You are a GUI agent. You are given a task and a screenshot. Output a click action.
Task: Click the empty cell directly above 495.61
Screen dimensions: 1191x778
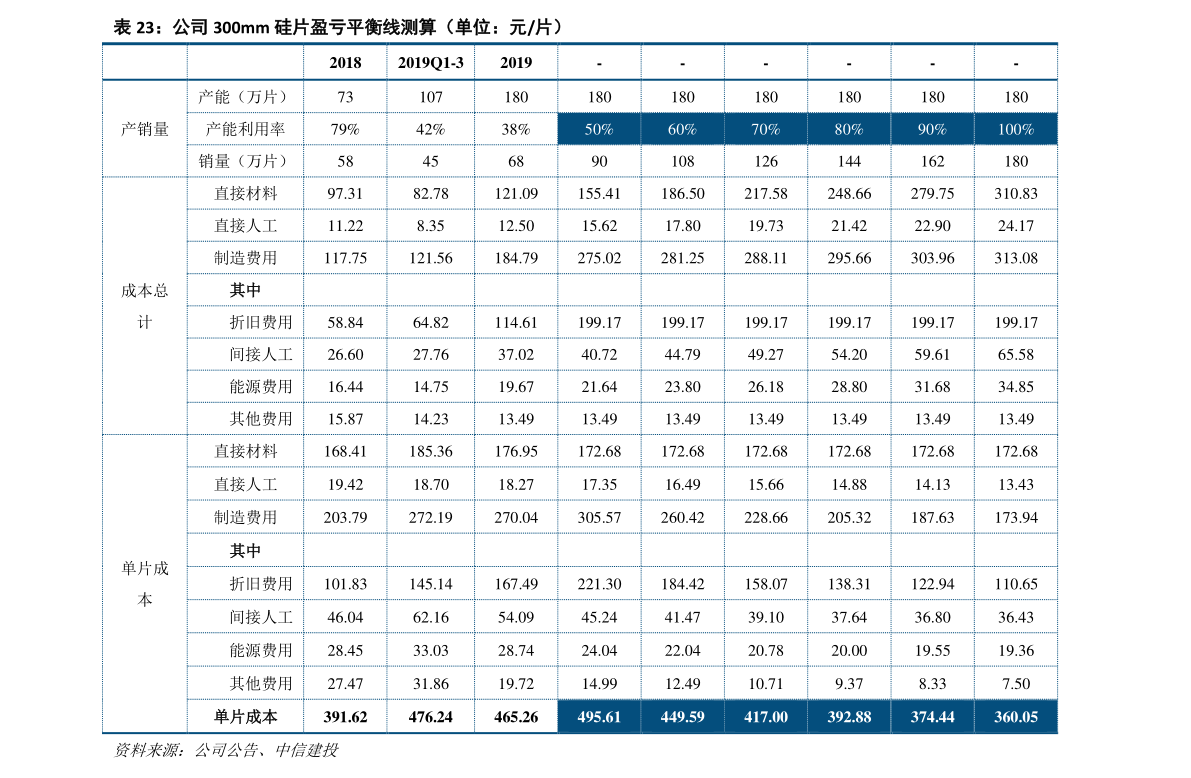click(599, 682)
